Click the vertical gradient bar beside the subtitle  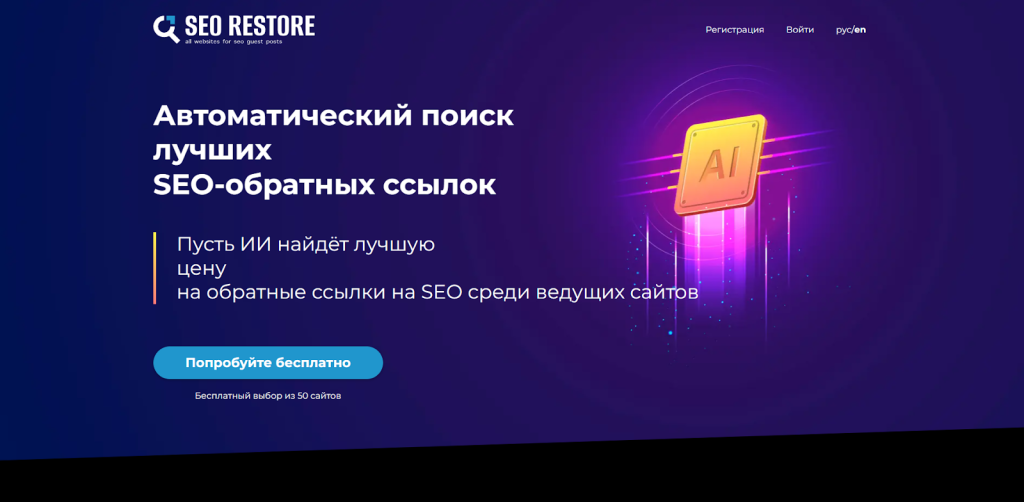click(x=155, y=268)
